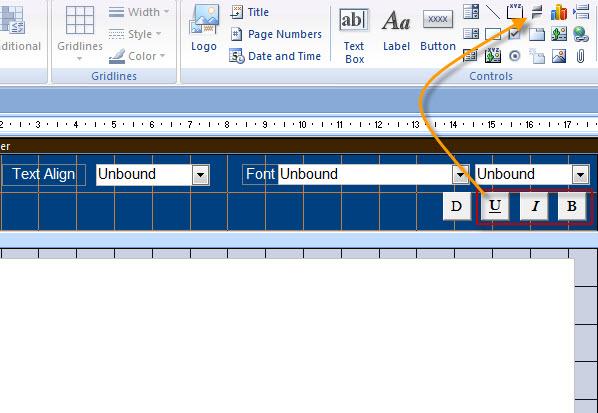
Task: Select the Unbound Object Frame icon
Action: point(559,34)
